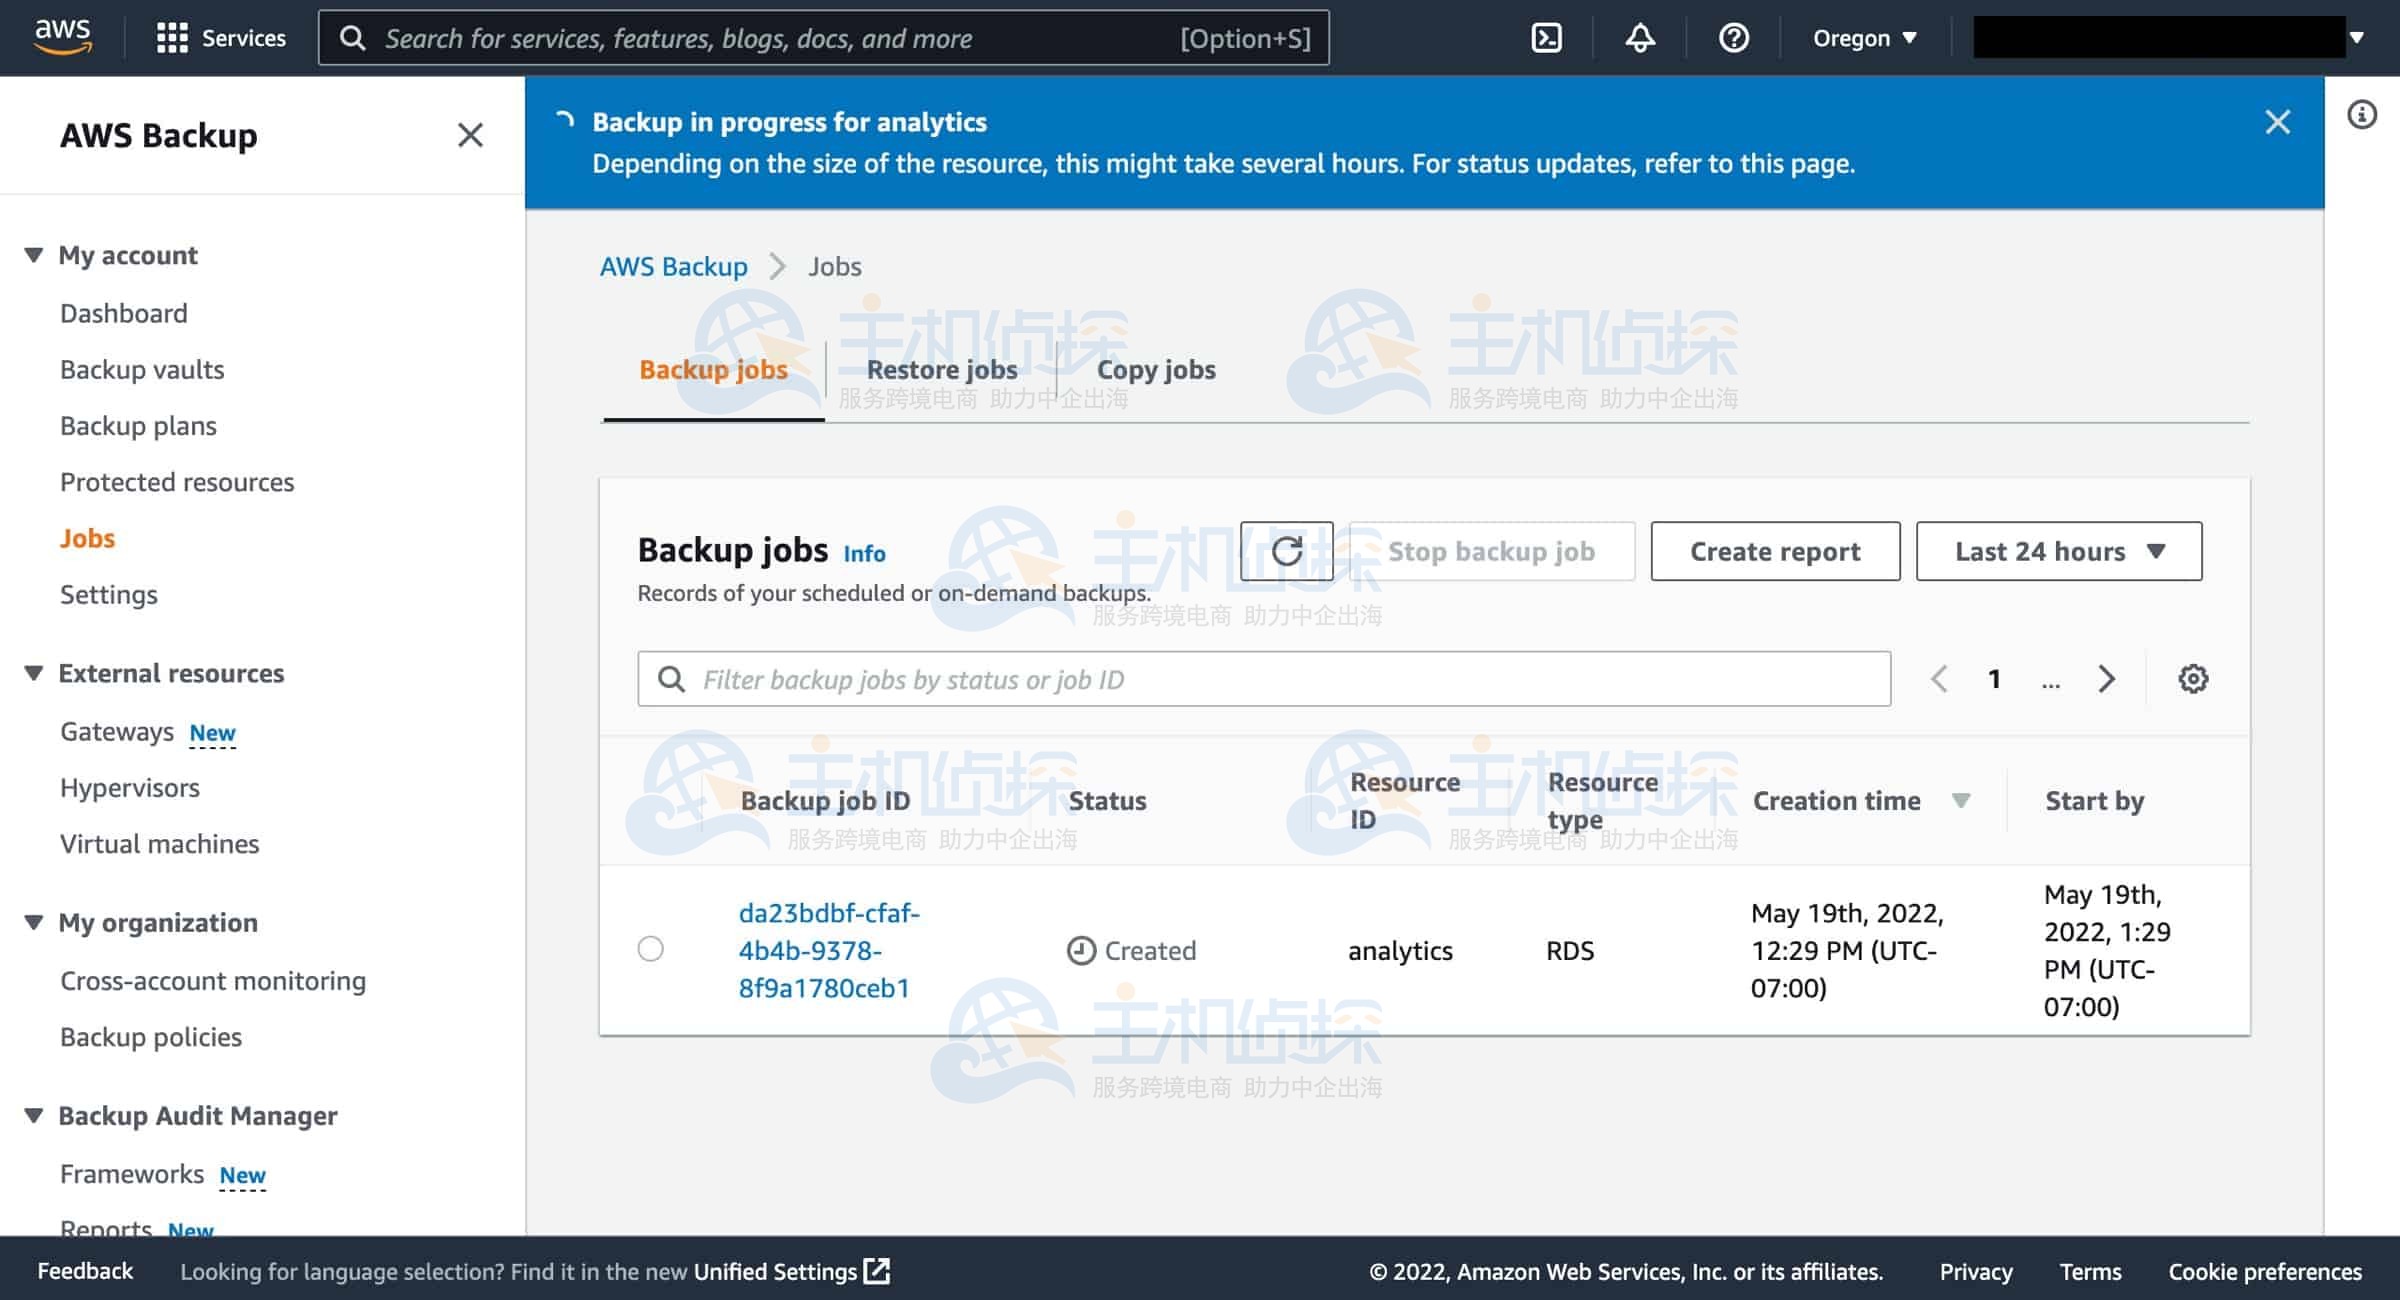Click the Create report button

[x=1774, y=551]
